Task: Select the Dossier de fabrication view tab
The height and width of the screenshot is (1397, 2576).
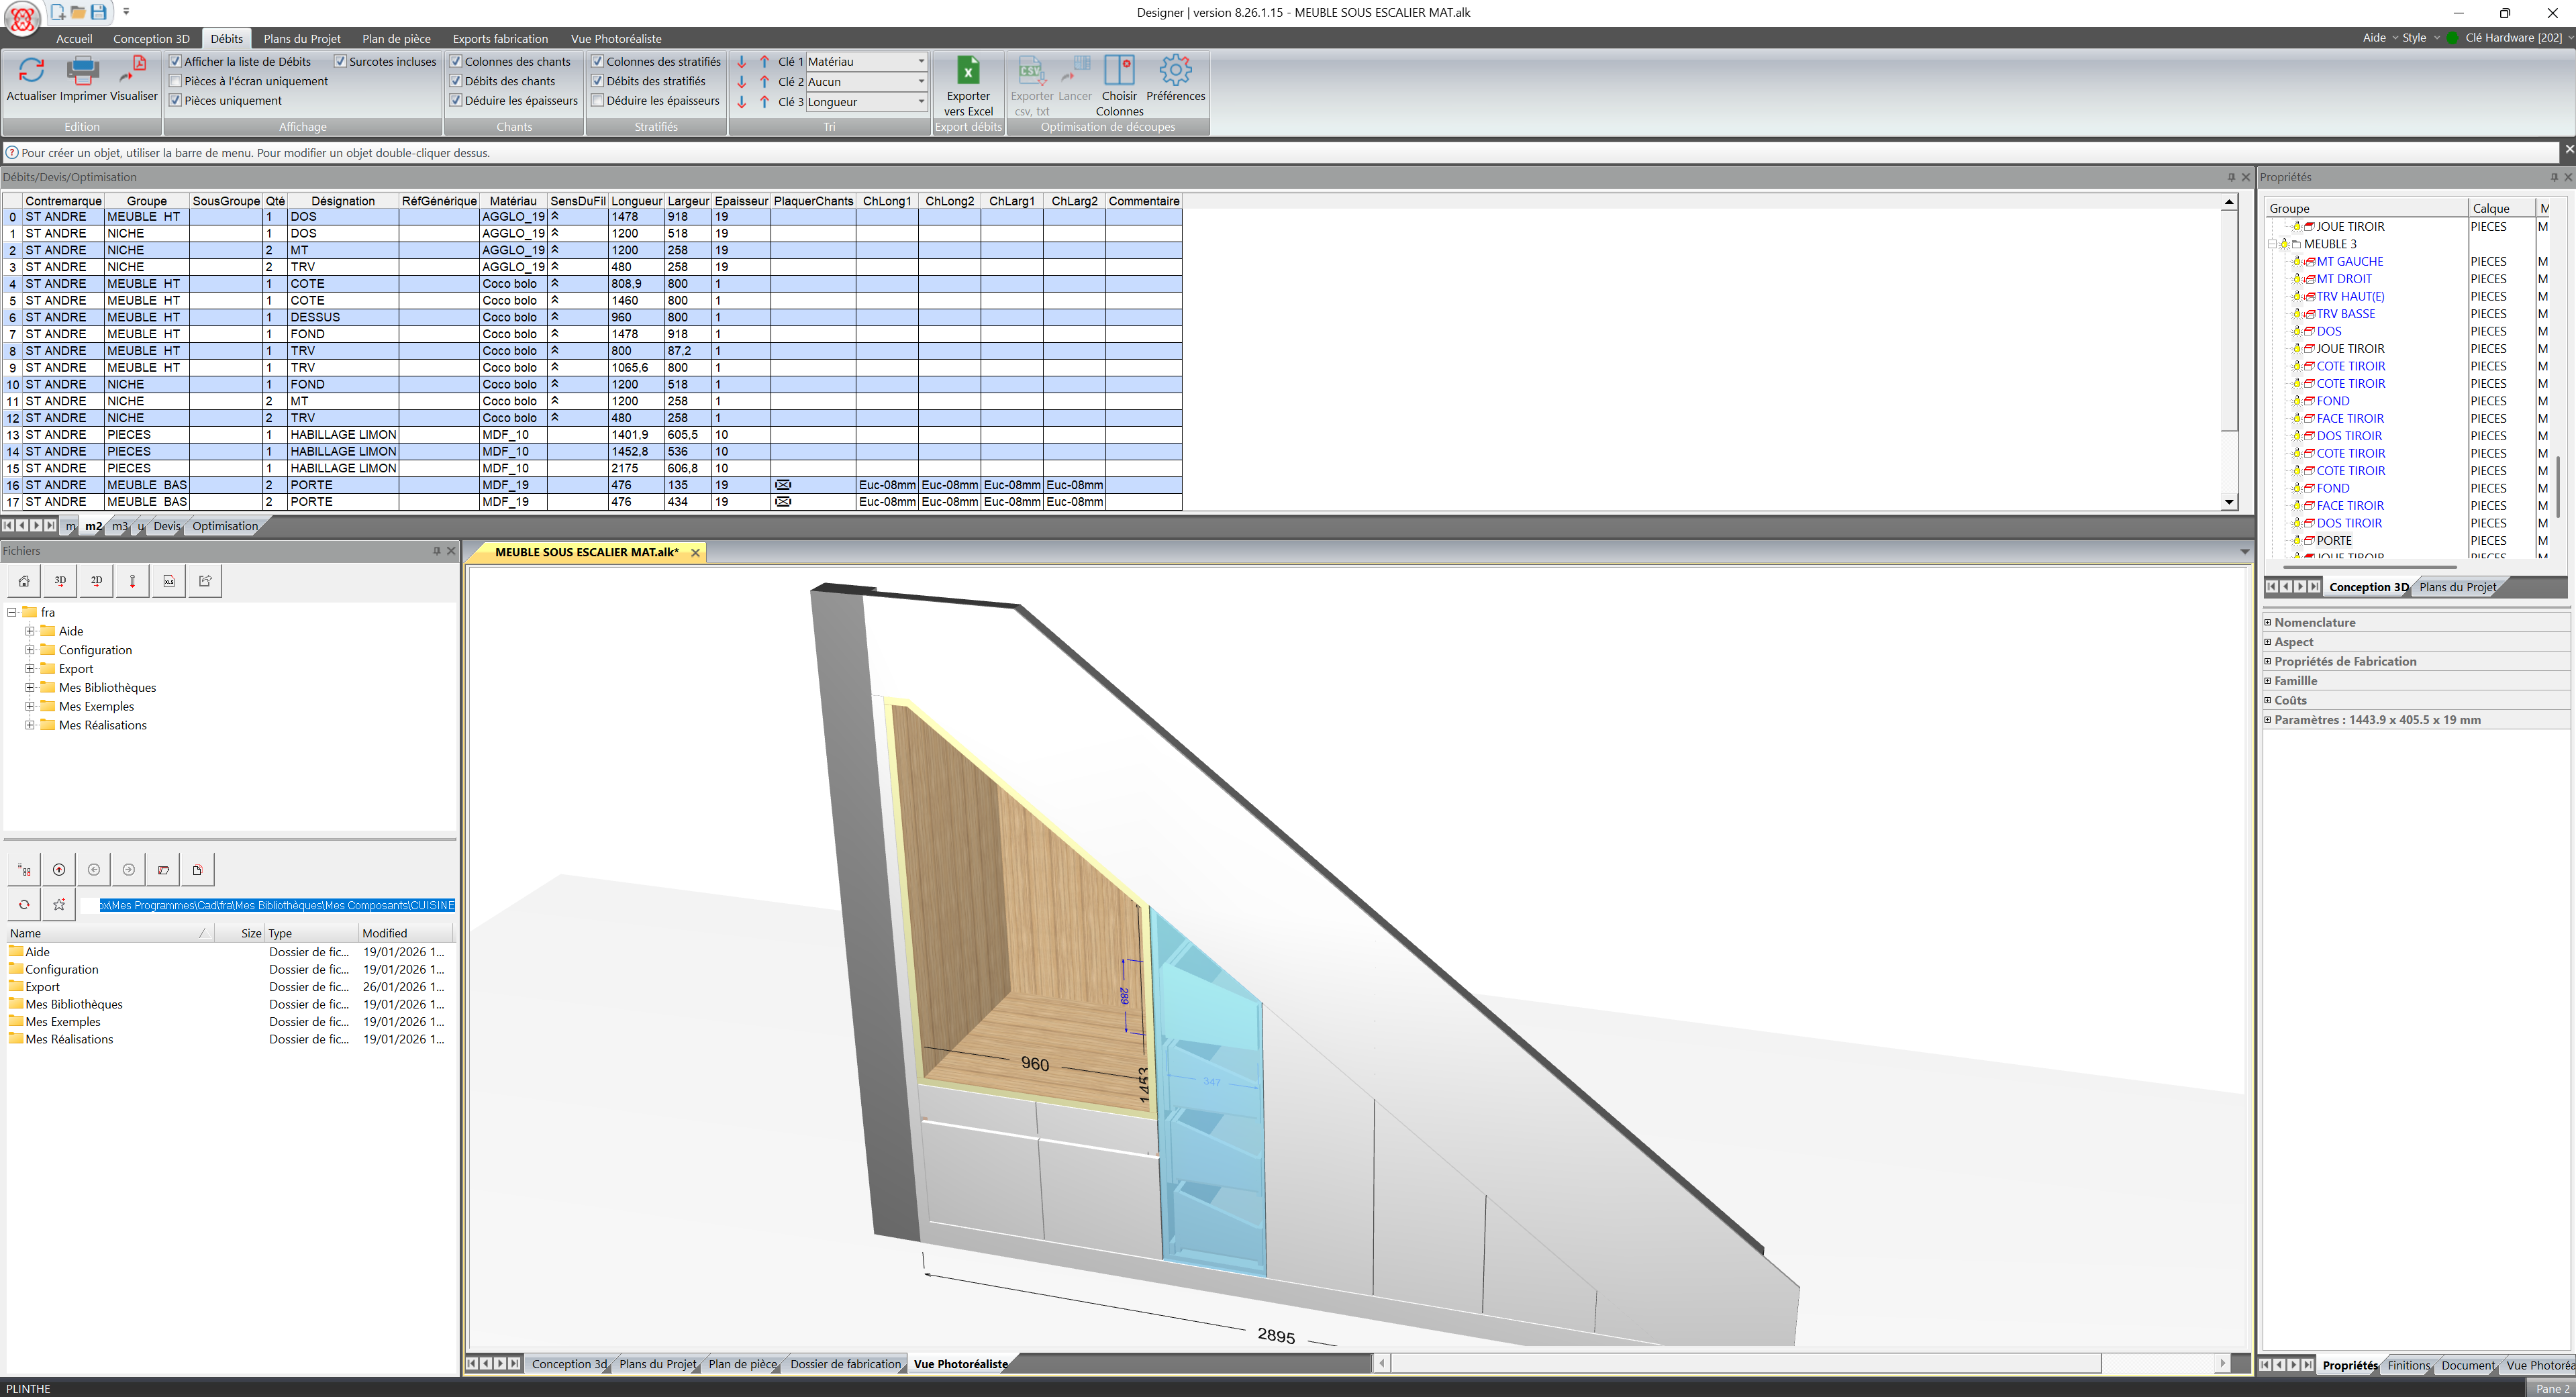Action: (845, 1364)
